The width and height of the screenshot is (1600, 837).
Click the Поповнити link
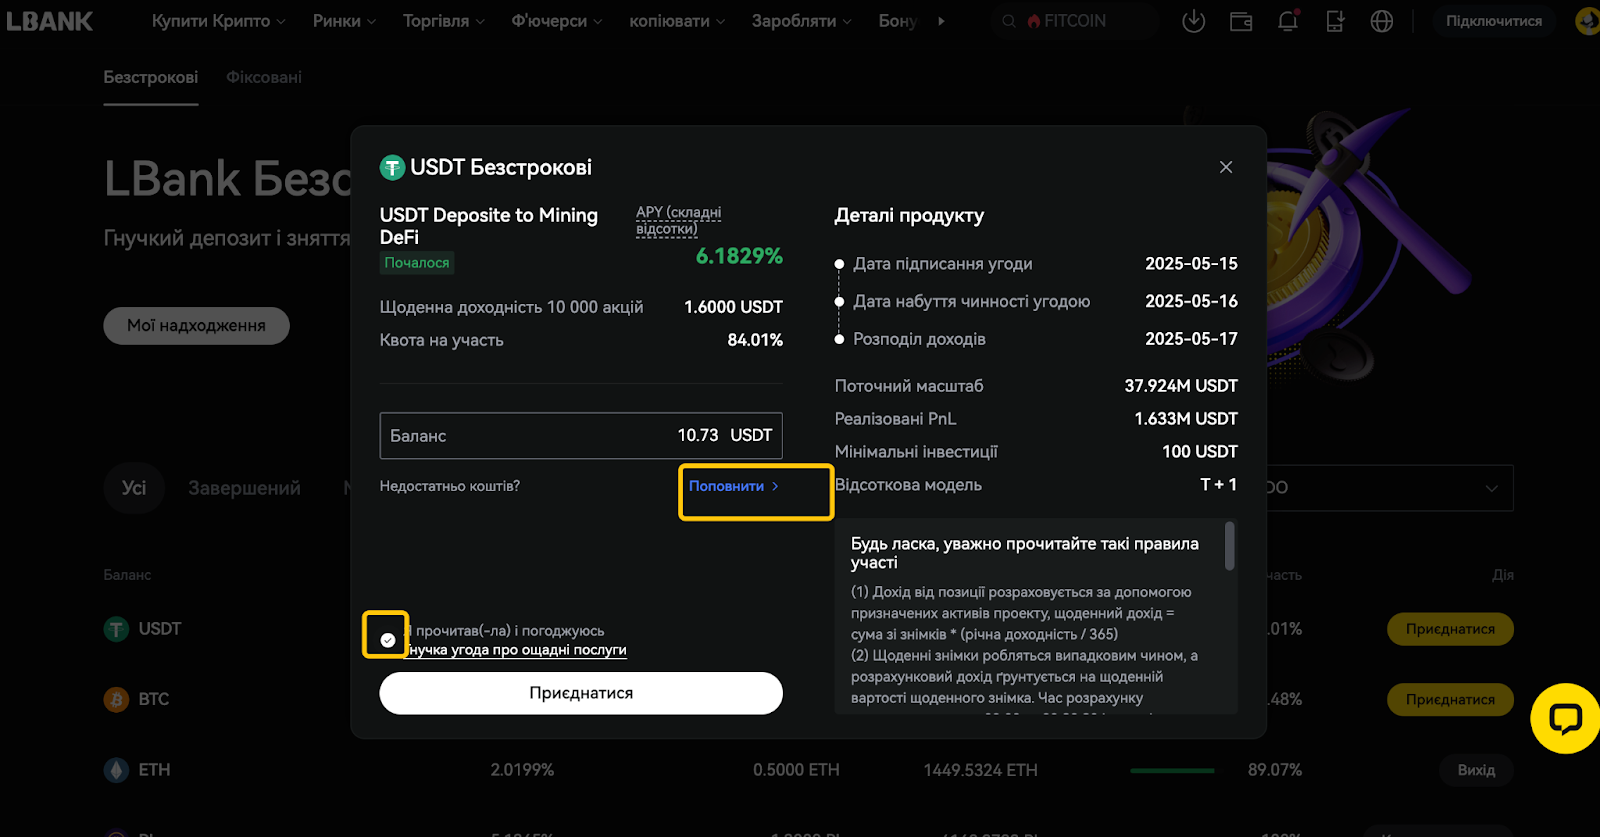[733, 486]
